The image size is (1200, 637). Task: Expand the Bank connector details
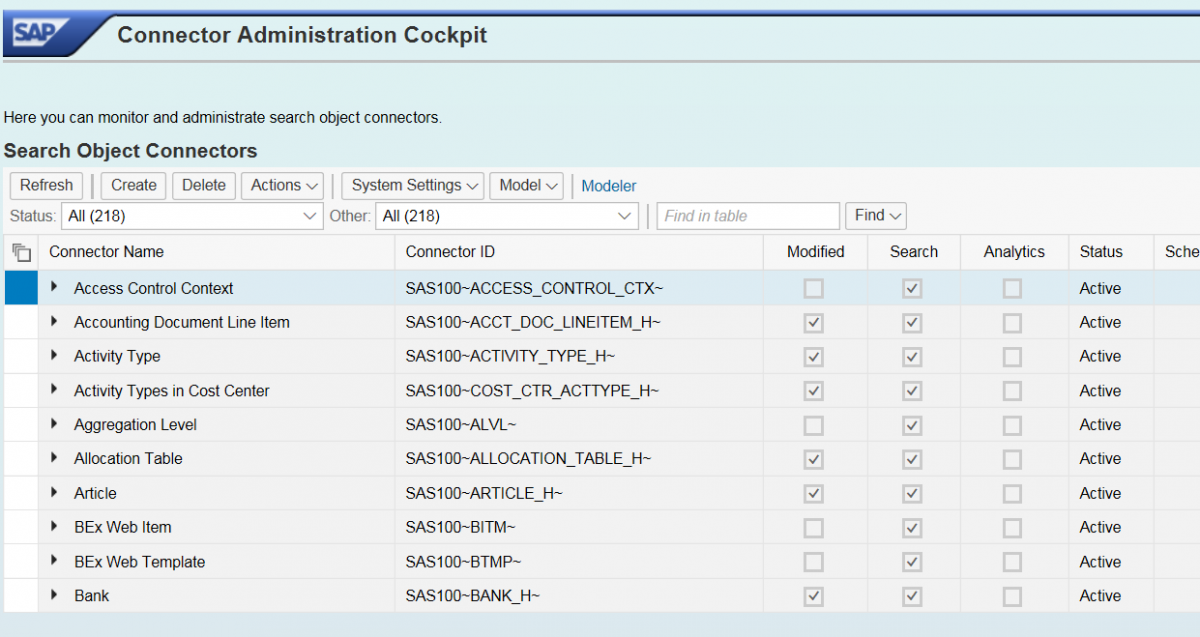tap(56, 595)
